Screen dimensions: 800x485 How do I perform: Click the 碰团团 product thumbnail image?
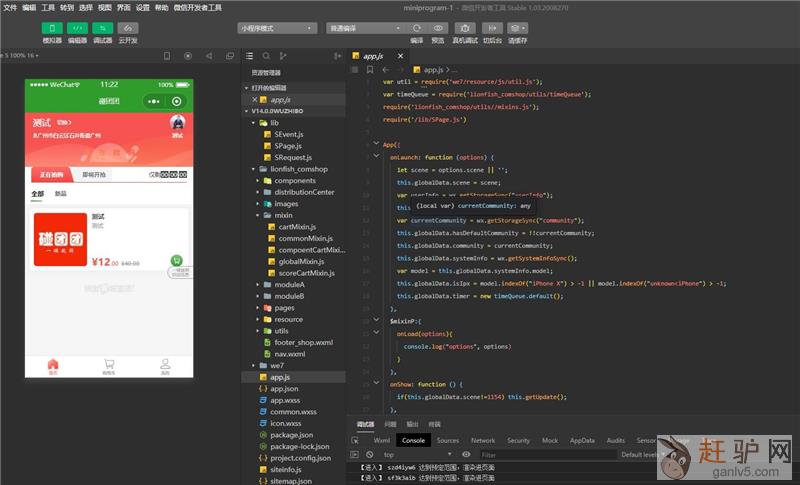click(60, 239)
